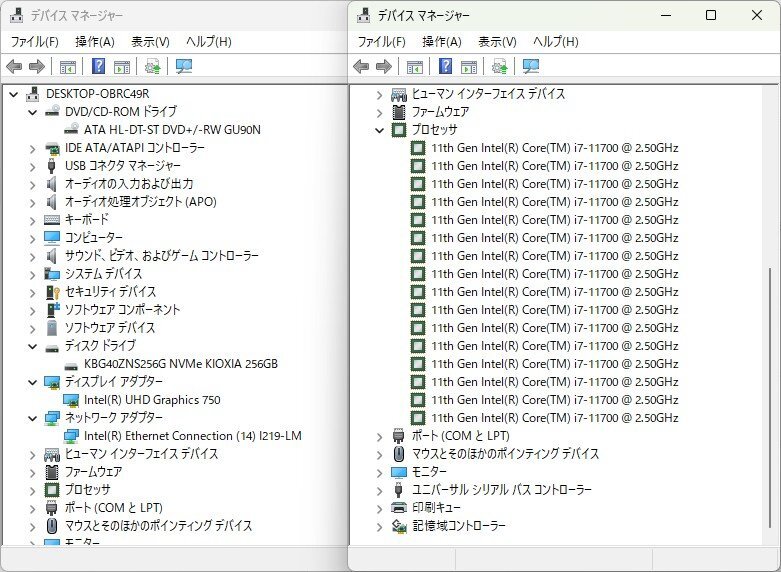
Task: Click the mouse icon beside マウス entry in right window
Action: 399,454
